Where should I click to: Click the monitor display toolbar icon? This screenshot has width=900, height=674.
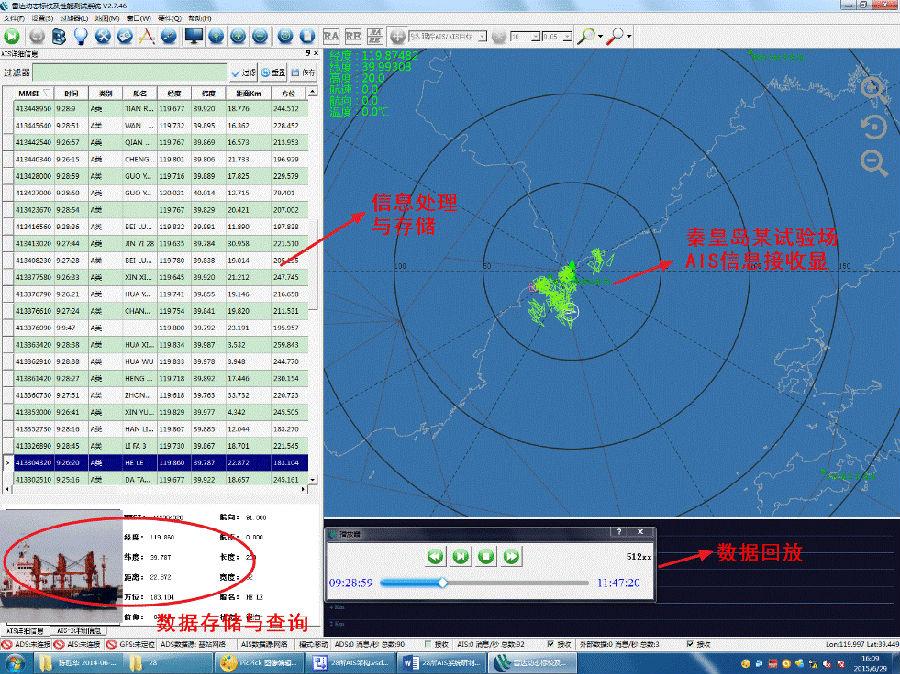(x=193, y=36)
